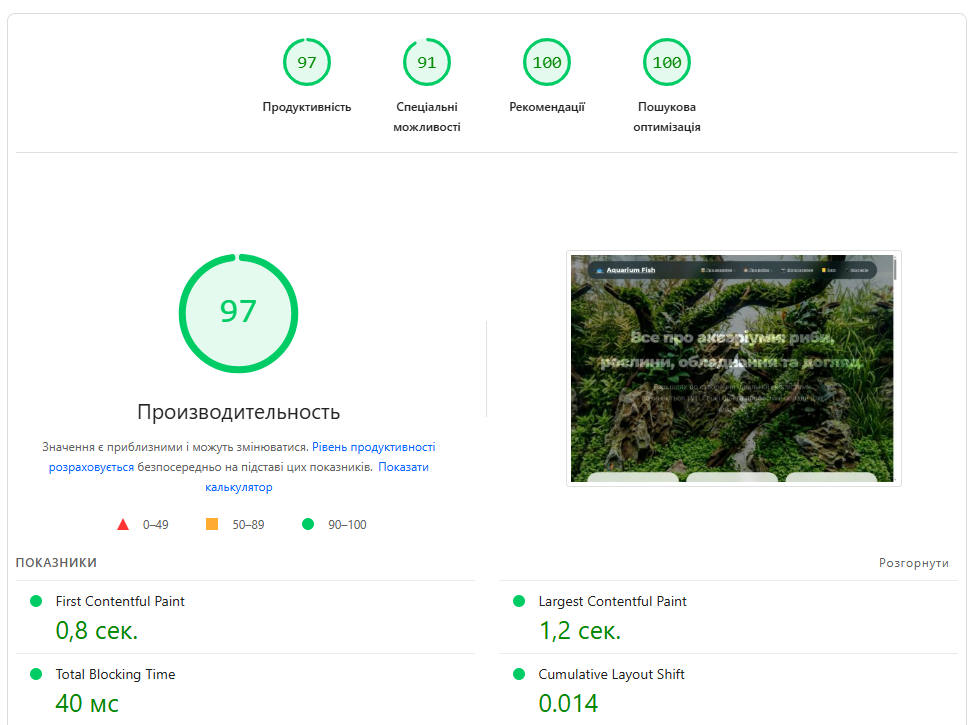Expand the Largest Contentful Paint metric
Screen dimensions: 970x725
612,601
